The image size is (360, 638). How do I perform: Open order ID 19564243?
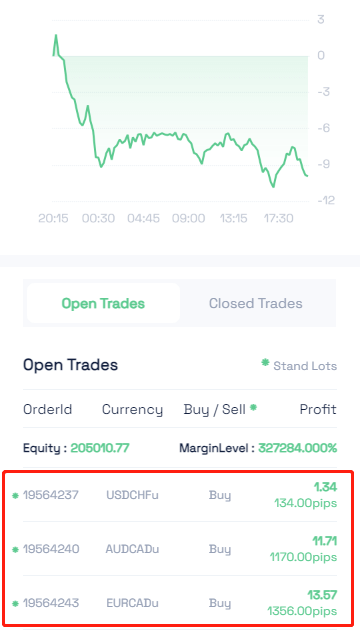coord(51,603)
